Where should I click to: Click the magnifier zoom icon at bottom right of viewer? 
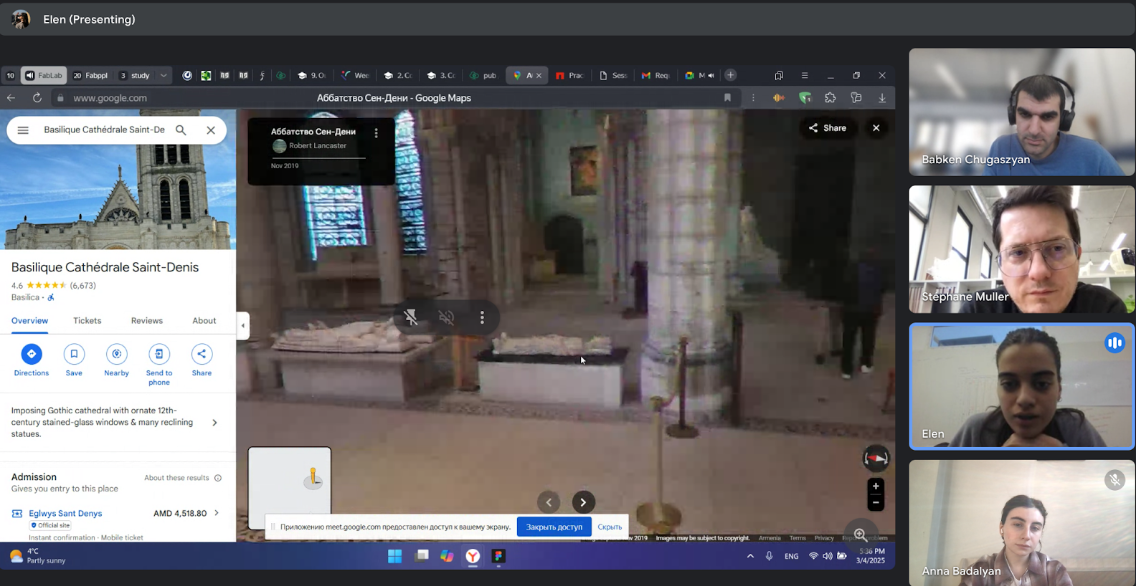click(x=861, y=535)
